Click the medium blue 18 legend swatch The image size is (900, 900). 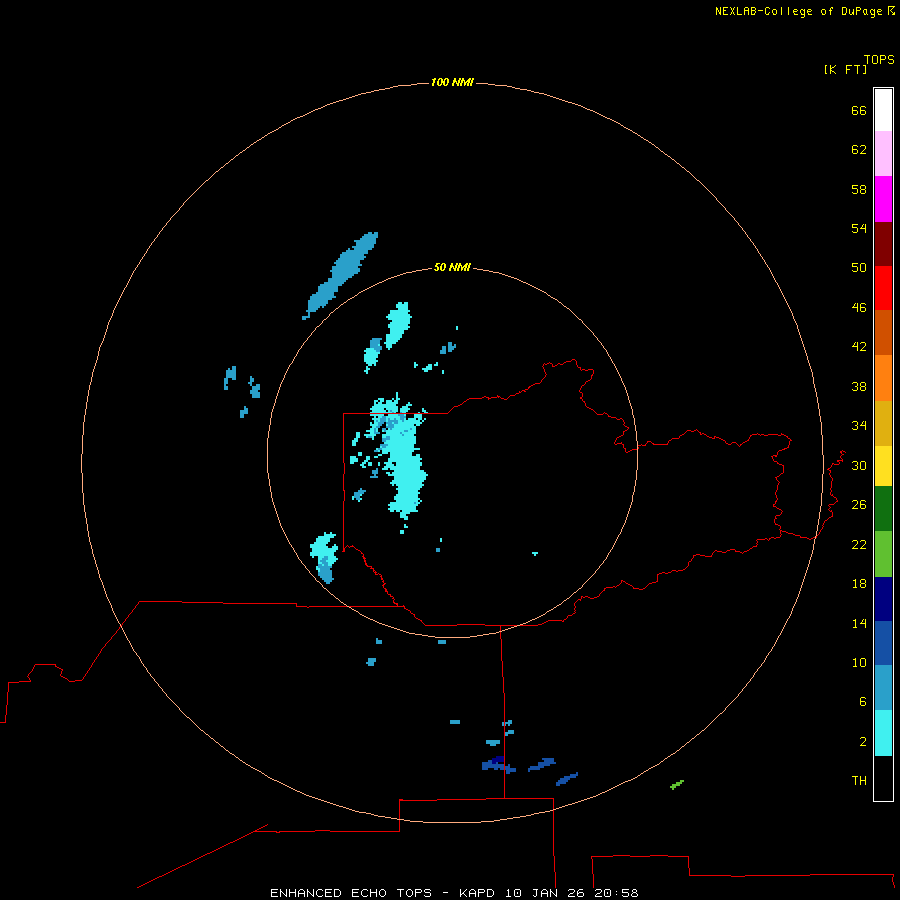pyautogui.click(x=883, y=643)
